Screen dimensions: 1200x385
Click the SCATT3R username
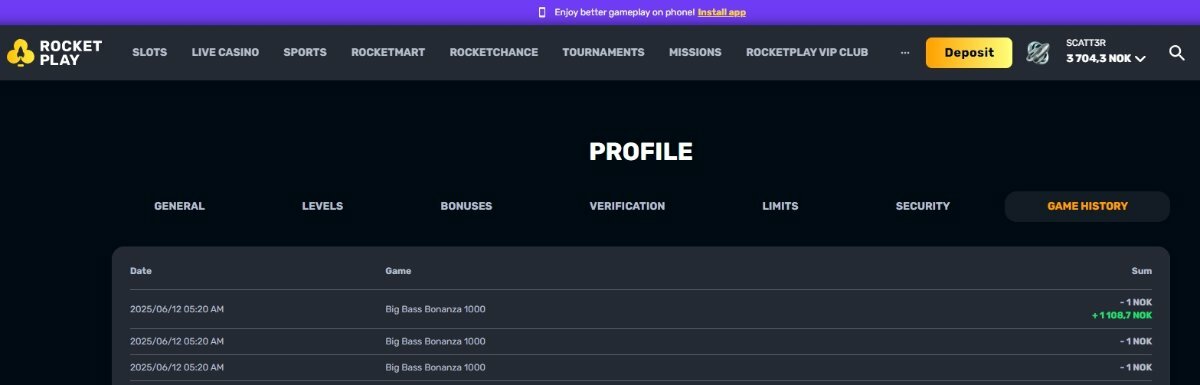[1086, 42]
